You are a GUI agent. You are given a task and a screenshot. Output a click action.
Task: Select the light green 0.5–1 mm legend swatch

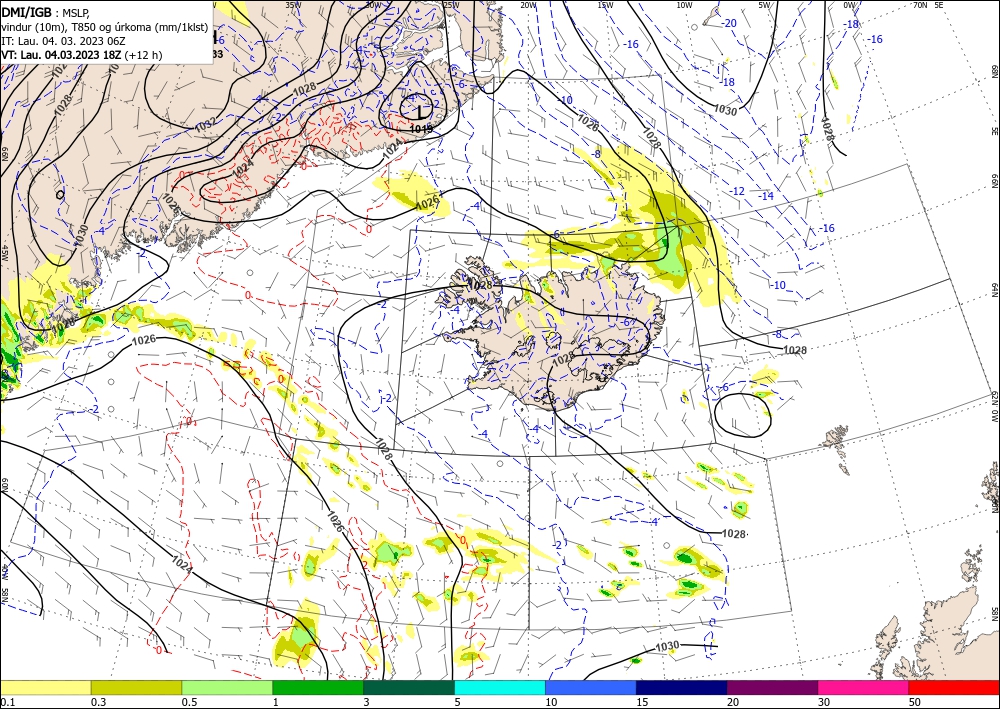click(x=227, y=687)
